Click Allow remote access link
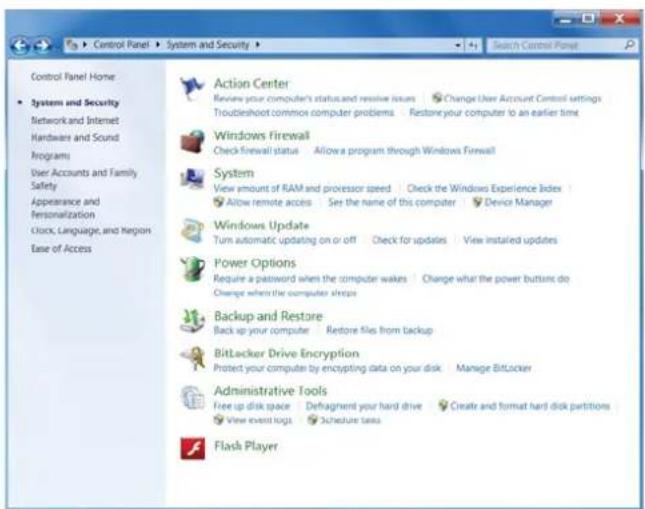 pyautogui.click(x=269, y=202)
